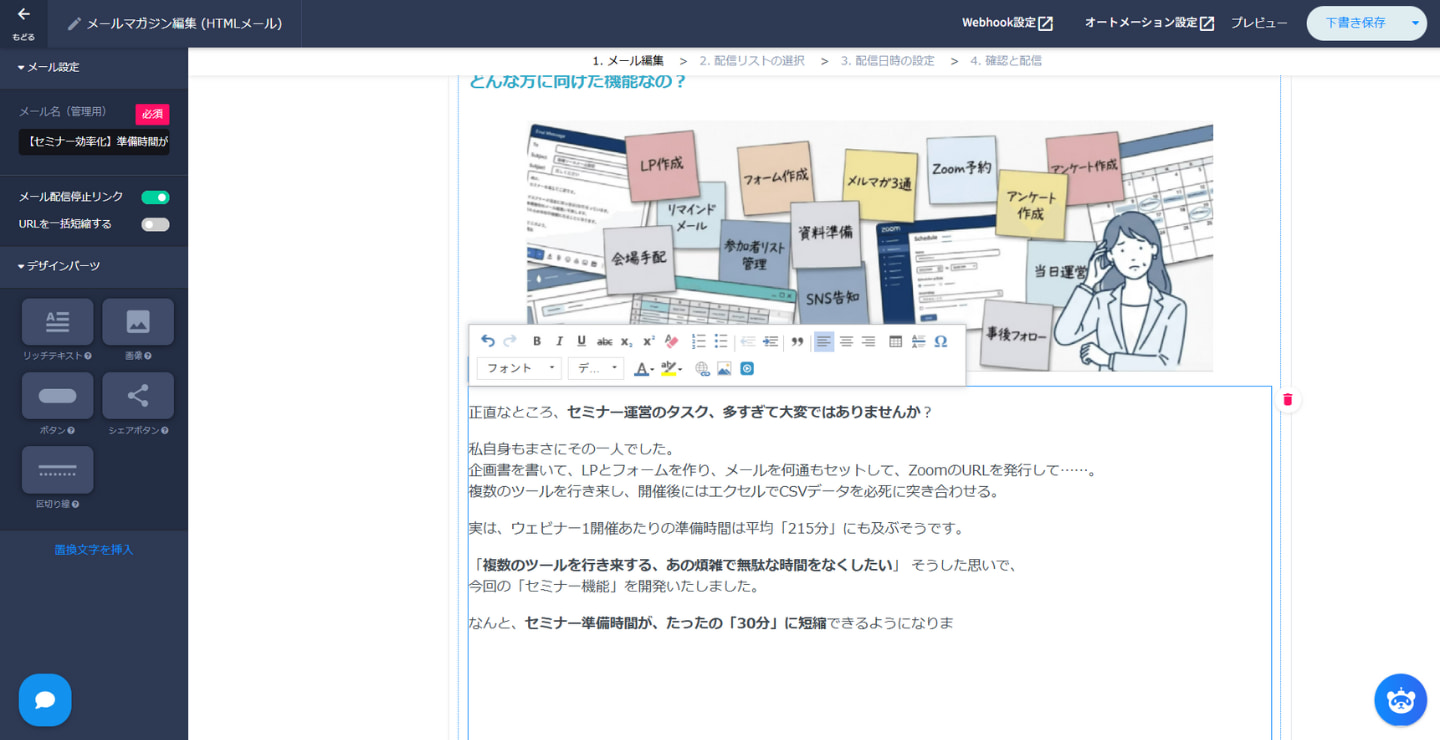Enable メール配信停止リンク toggle
Screen dimensions: 1440x740
[x=155, y=196]
